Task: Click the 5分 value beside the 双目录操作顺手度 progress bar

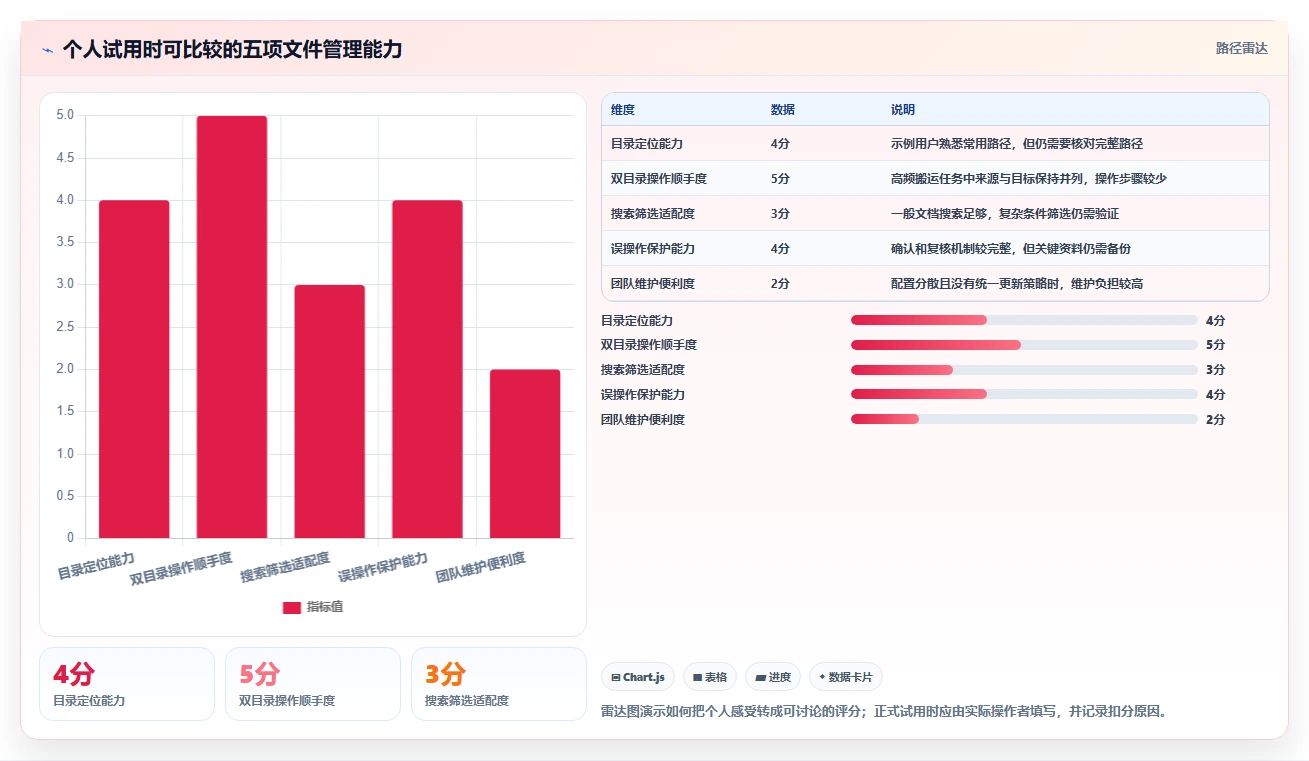Action: pyautogui.click(x=1215, y=345)
